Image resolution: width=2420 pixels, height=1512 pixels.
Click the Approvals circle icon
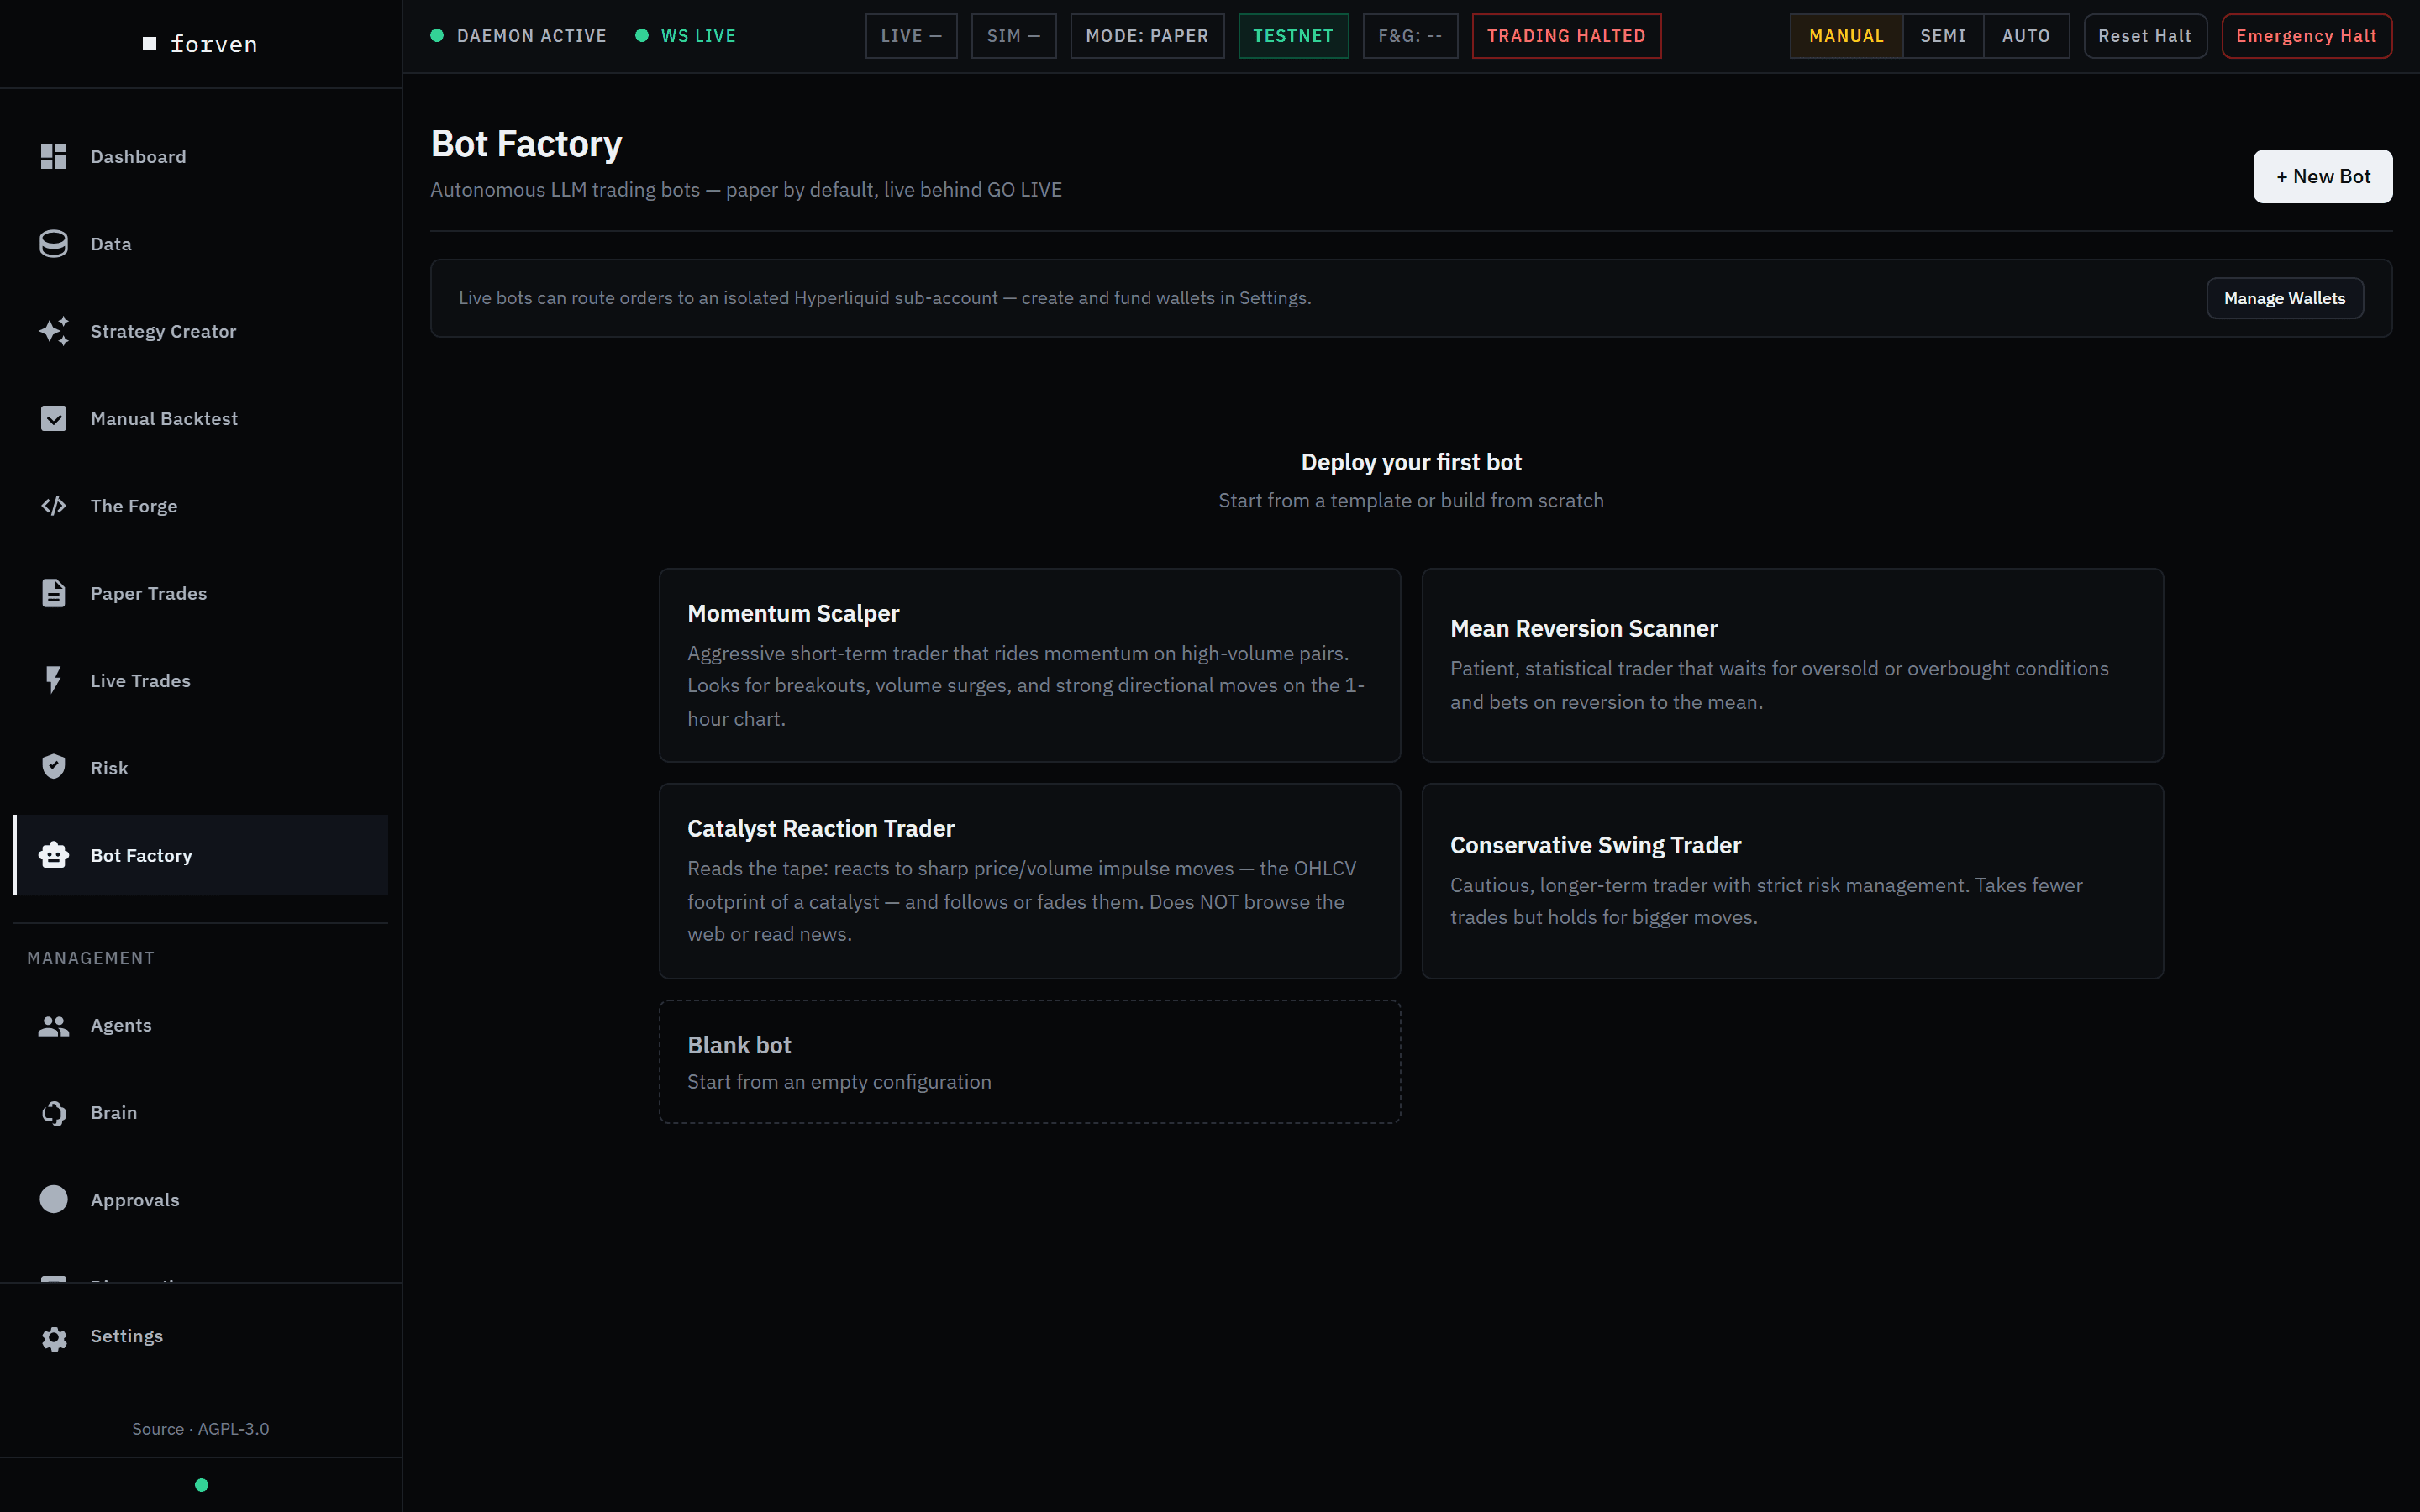54,1199
